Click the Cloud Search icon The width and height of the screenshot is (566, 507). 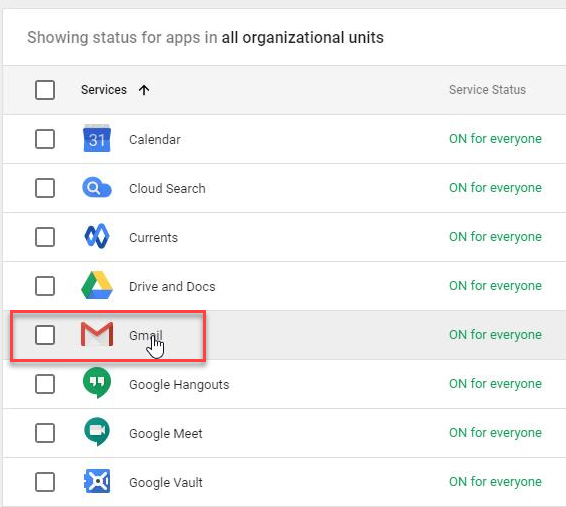(x=97, y=188)
